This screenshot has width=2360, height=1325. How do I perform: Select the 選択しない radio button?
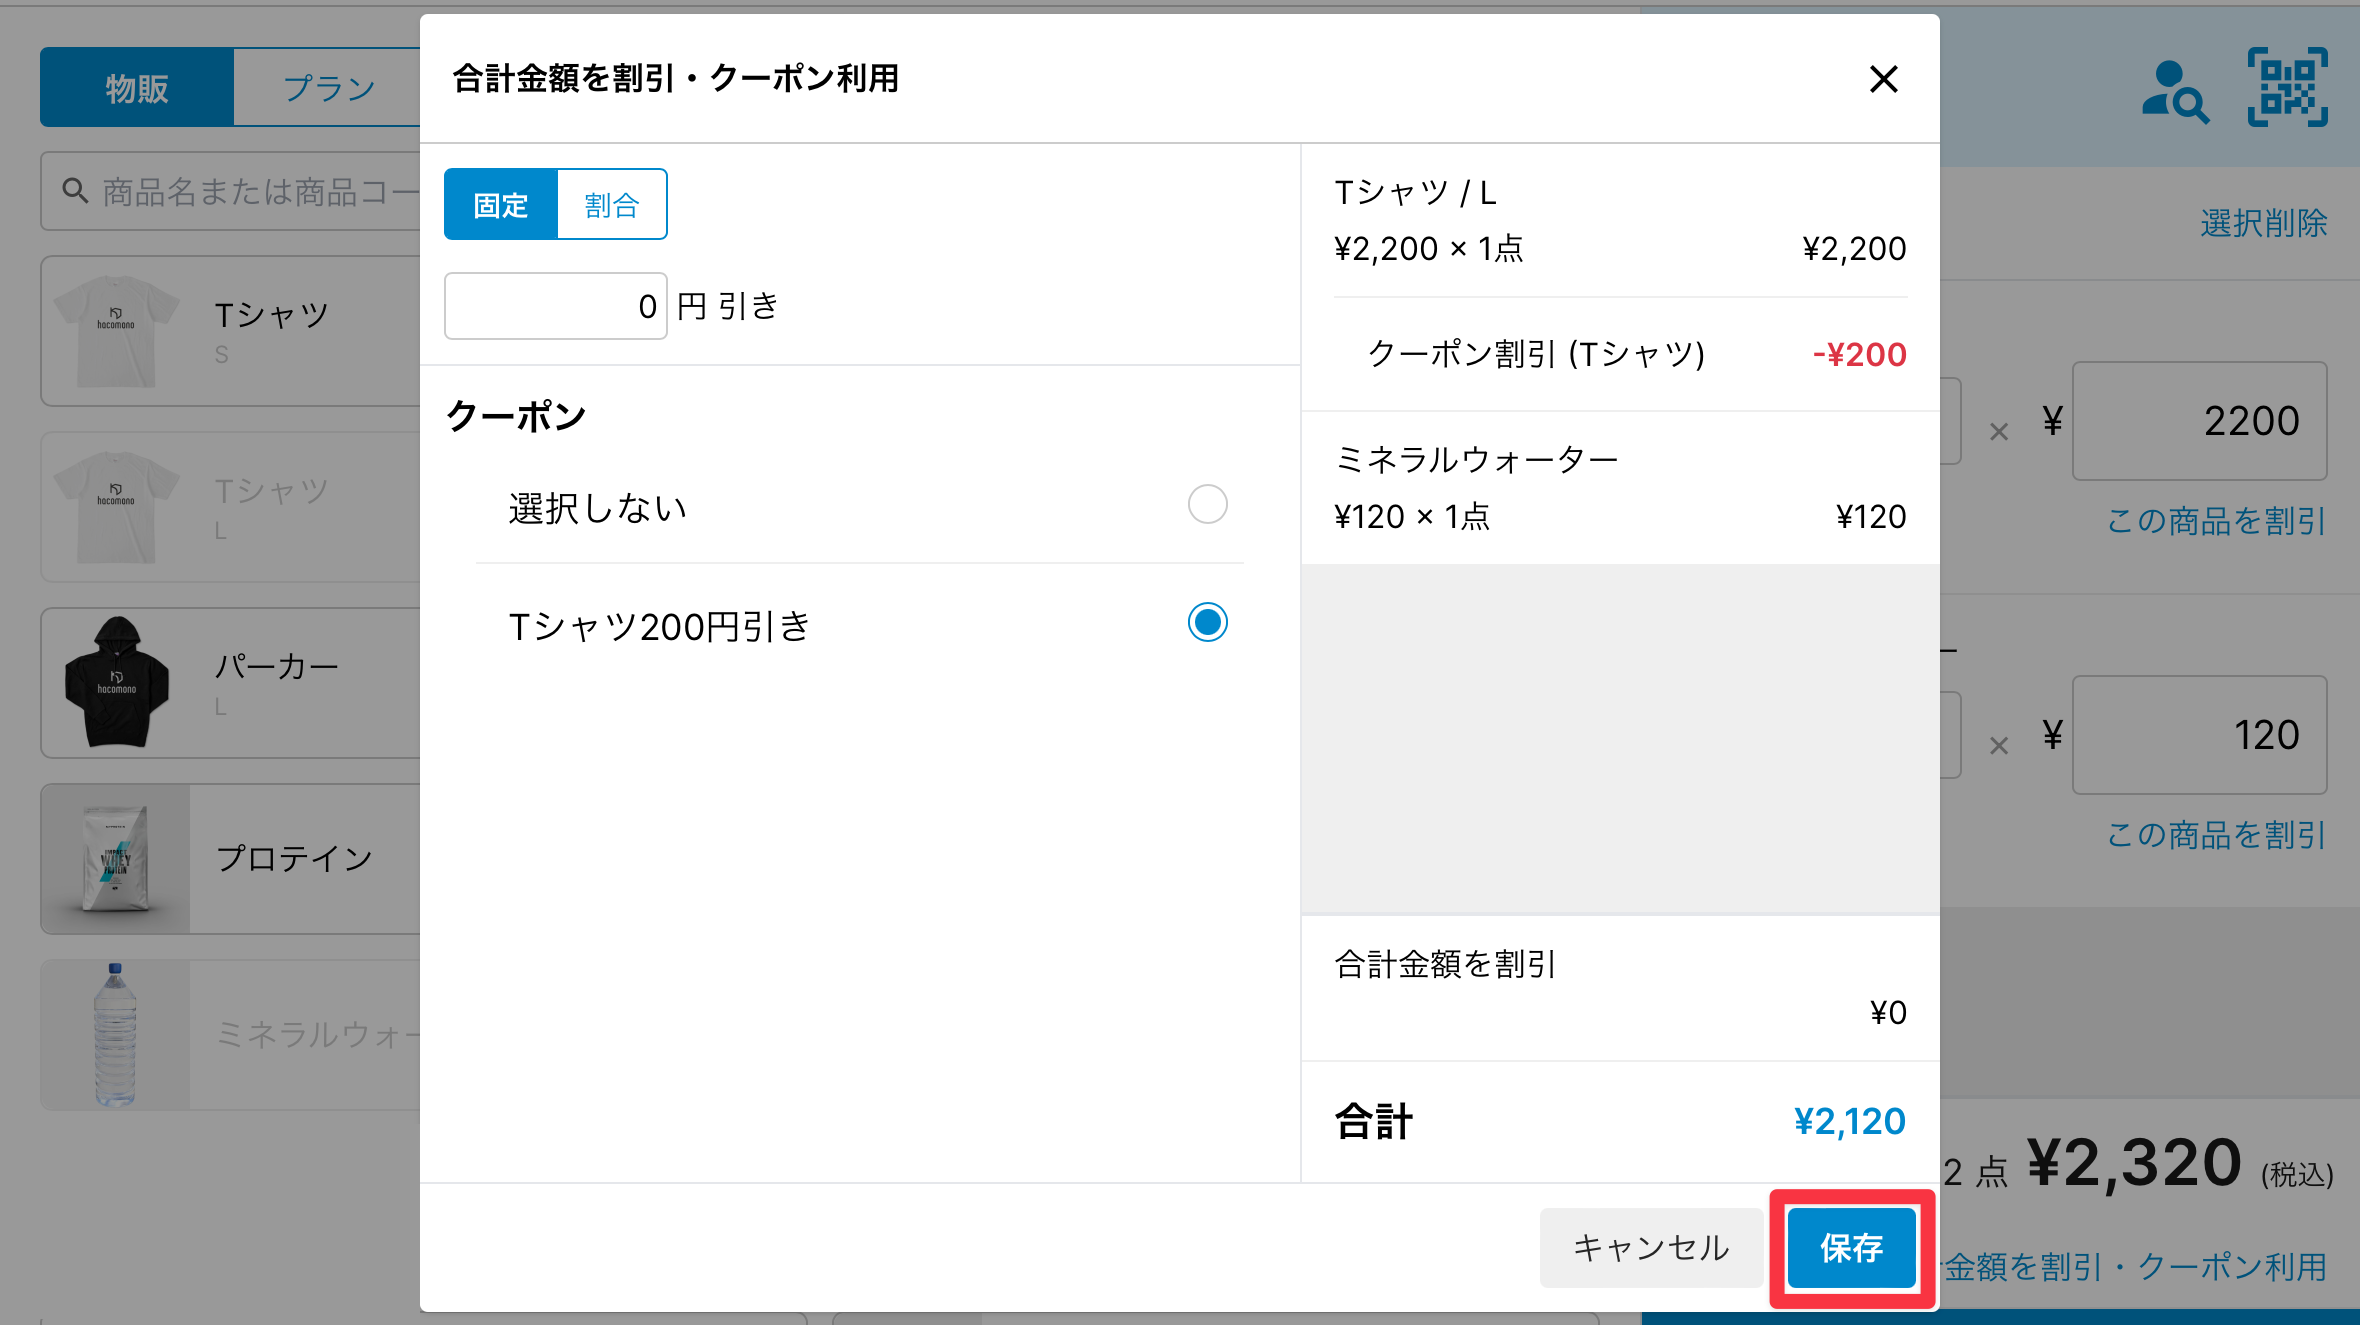pyautogui.click(x=1207, y=505)
